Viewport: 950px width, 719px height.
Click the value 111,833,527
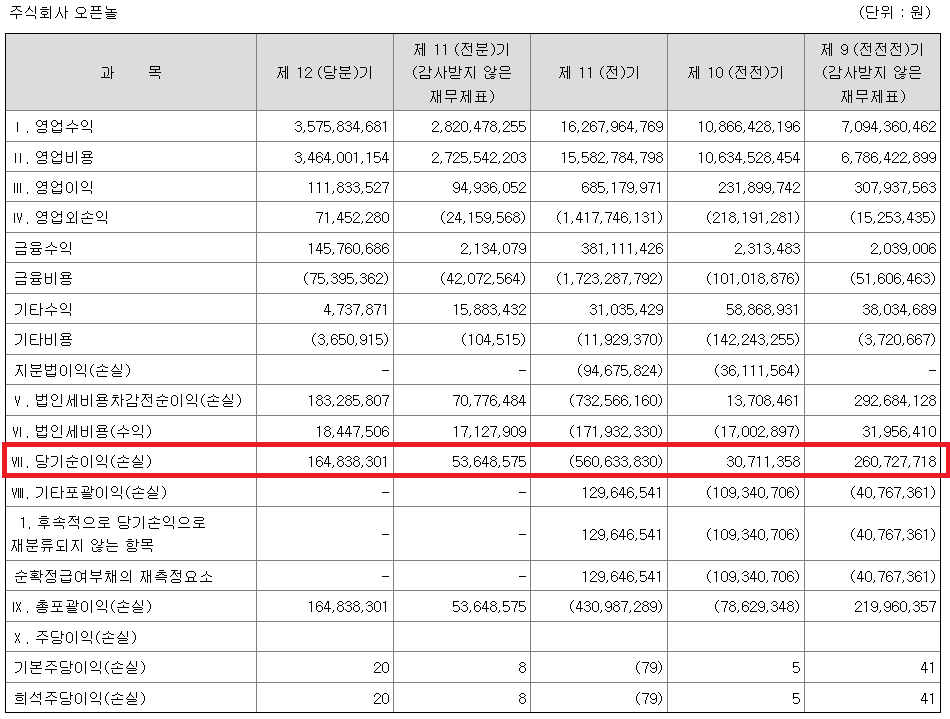348,188
